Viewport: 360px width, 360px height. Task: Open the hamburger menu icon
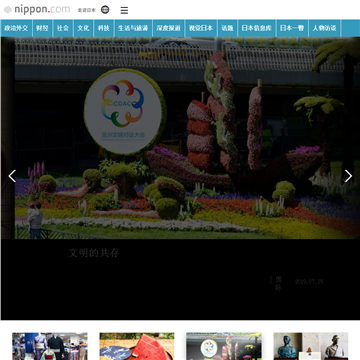coord(124,10)
